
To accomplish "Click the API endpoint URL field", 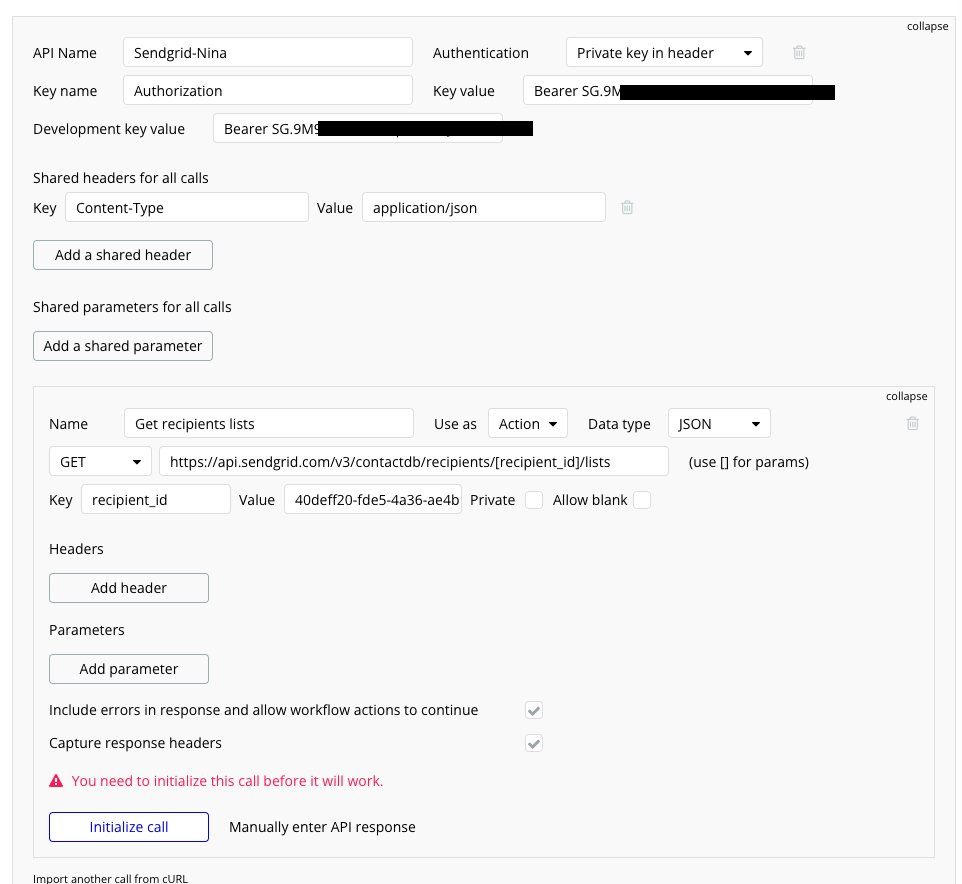I will pyautogui.click(x=413, y=462).
